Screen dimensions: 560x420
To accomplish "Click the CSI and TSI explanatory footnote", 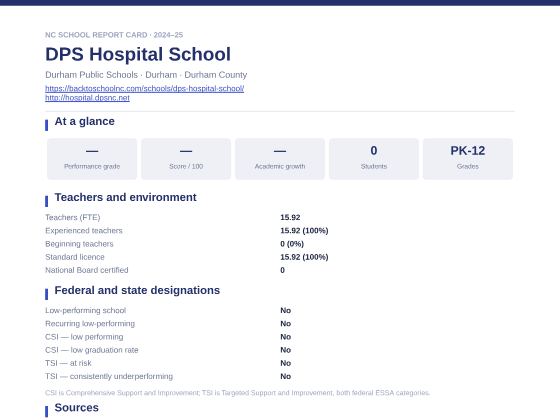I will tap(238, 393).
